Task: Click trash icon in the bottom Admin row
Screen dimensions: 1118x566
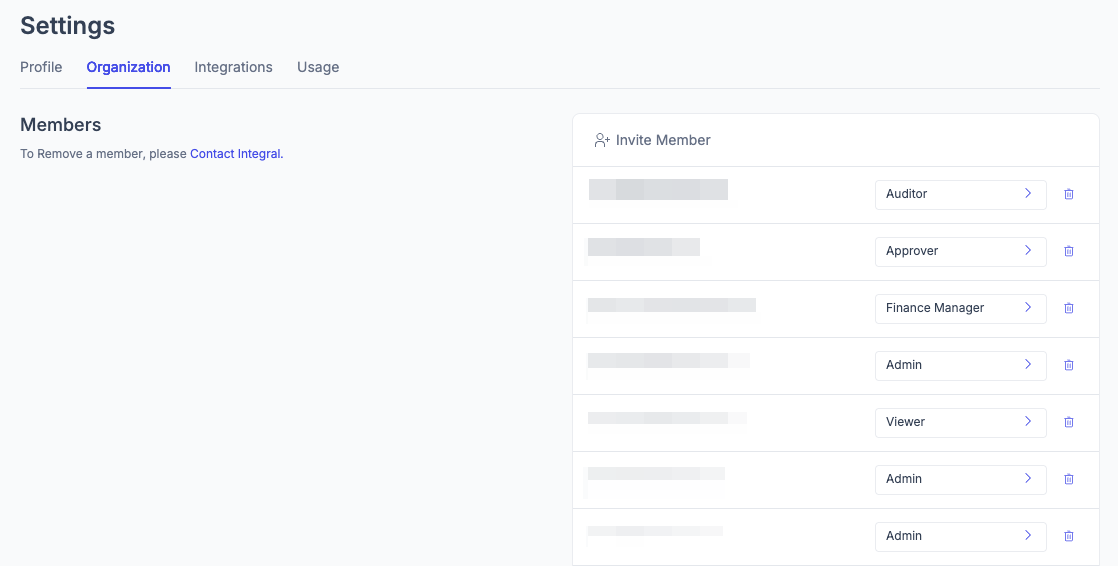Action: pos(1068,536)
